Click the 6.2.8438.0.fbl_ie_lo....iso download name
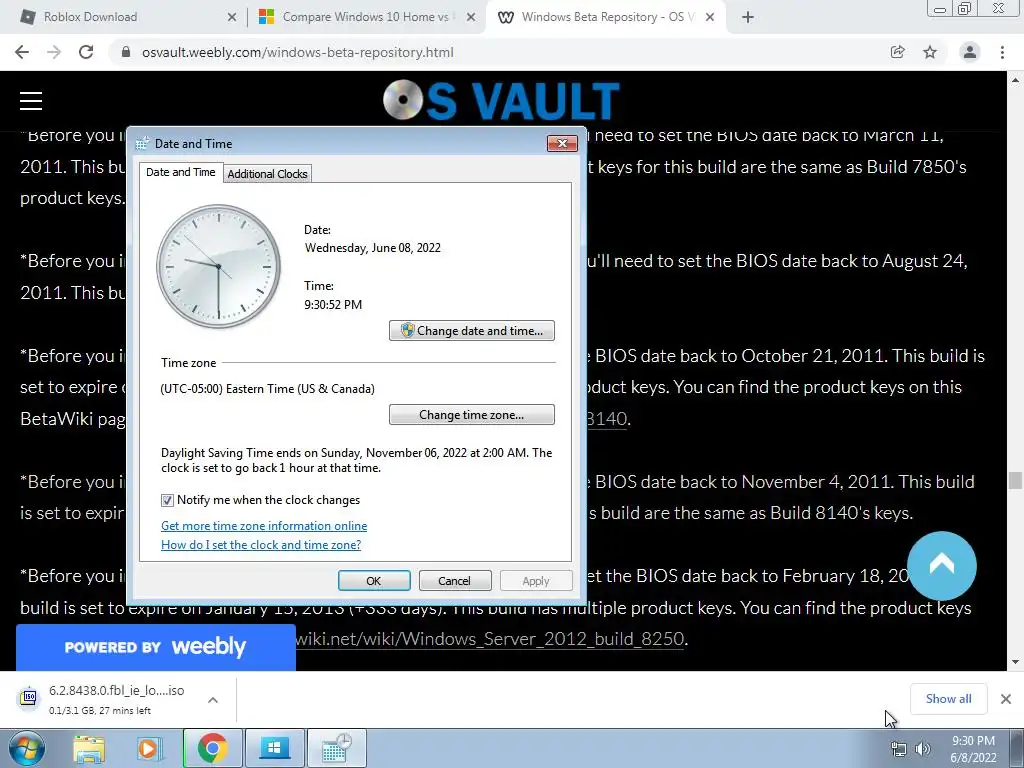Screen dimensions: 1024x768 [x=116, y=690]
